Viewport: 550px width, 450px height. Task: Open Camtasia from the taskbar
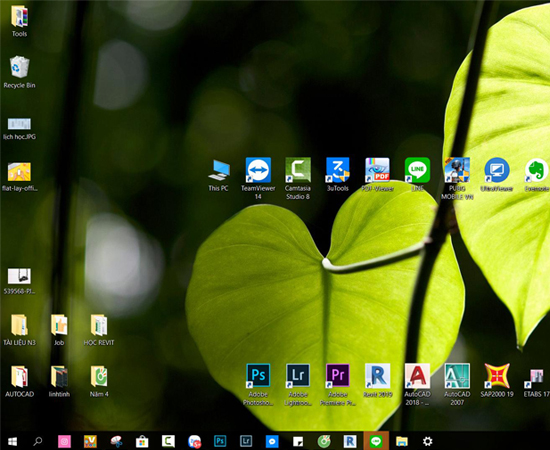pyautogui.click(x=168, y=441)
